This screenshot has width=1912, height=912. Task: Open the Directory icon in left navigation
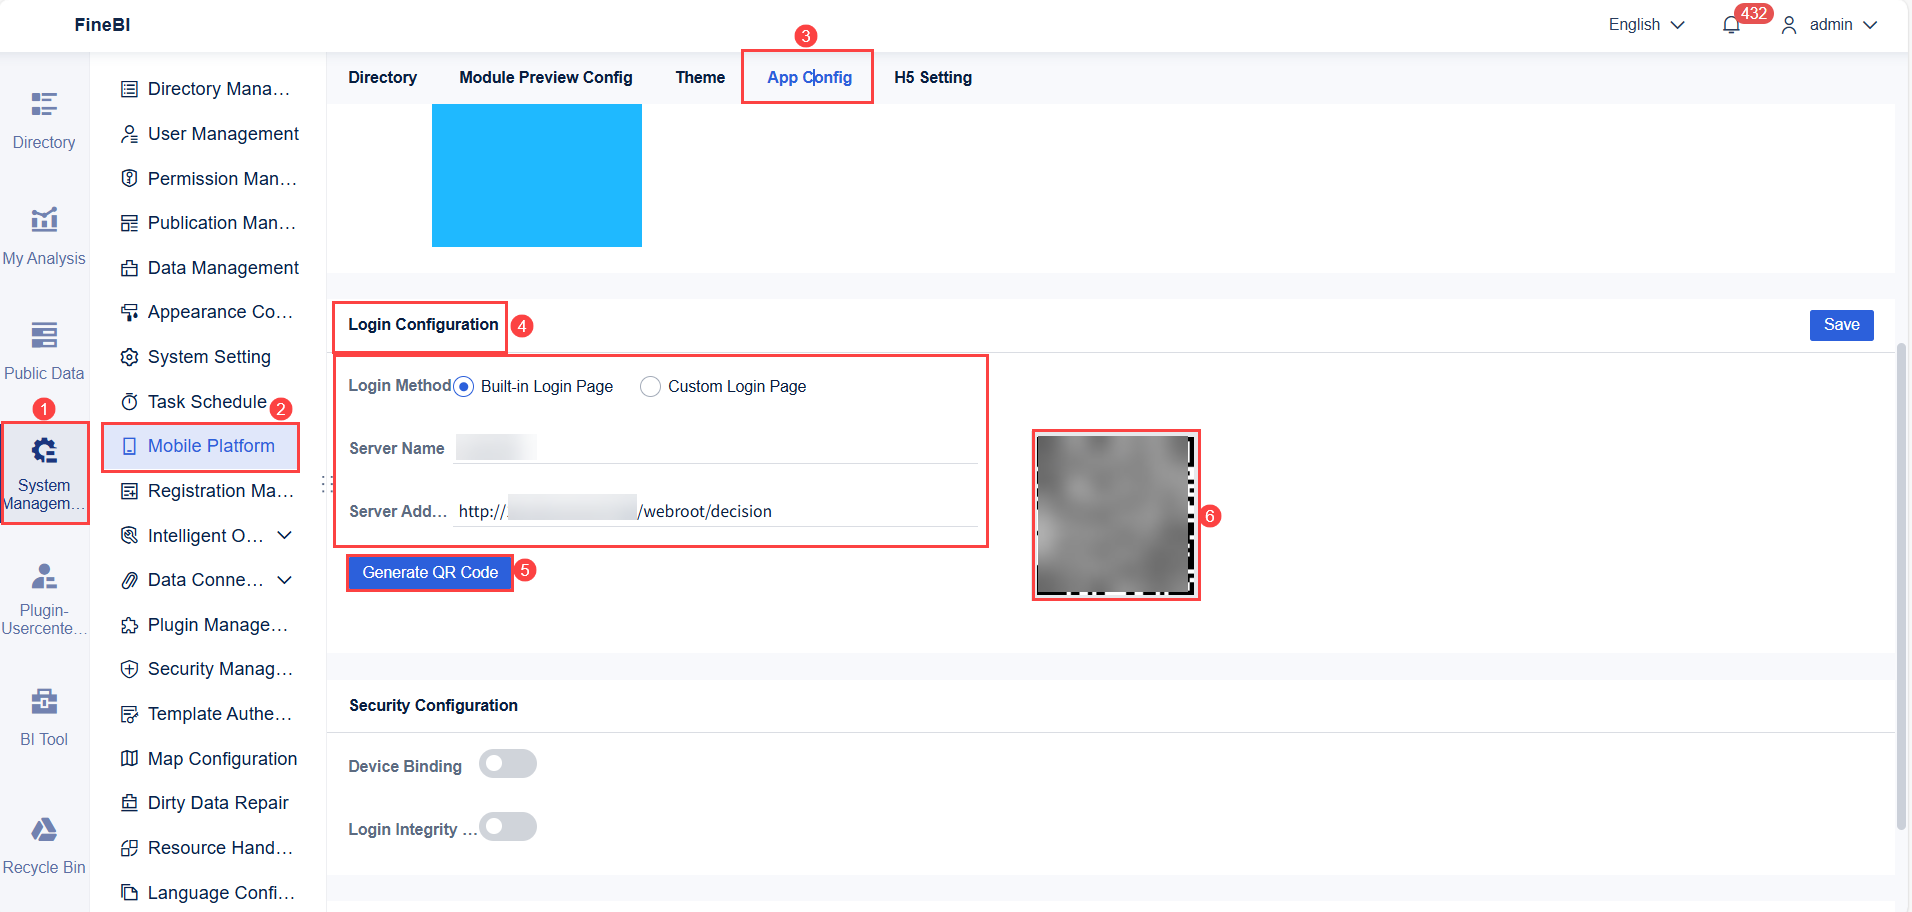pyautogui.click(x=44, y=104)
